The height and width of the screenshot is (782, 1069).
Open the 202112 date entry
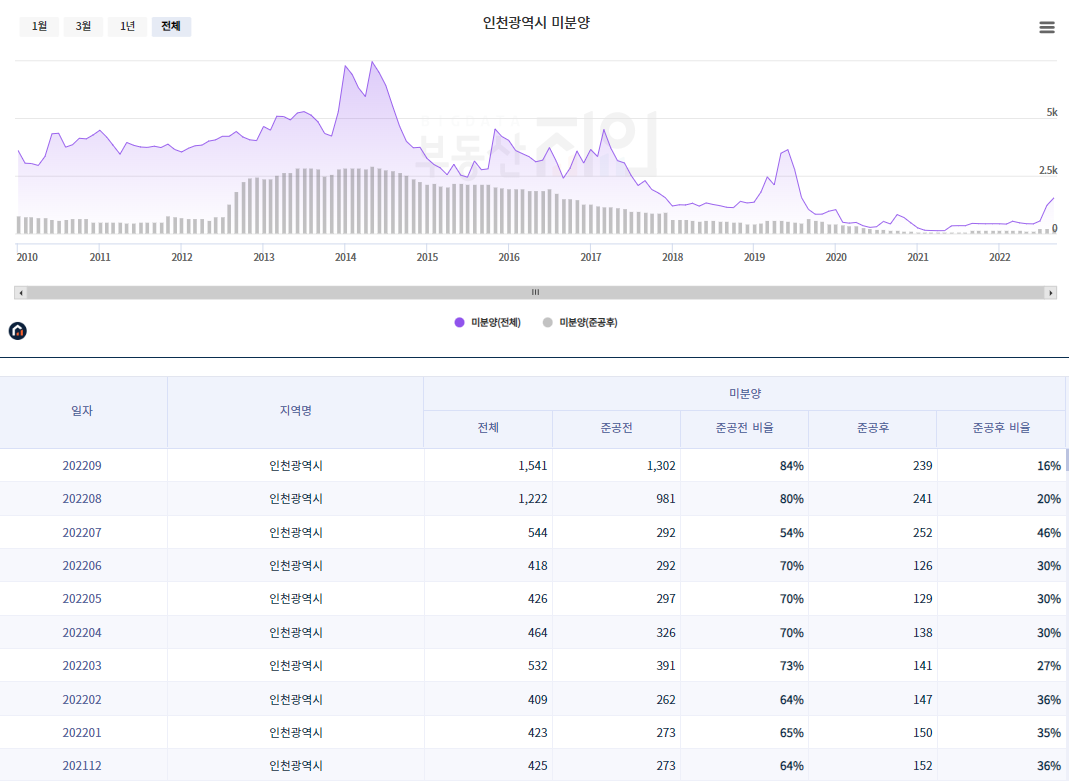(x=82, y=766)
